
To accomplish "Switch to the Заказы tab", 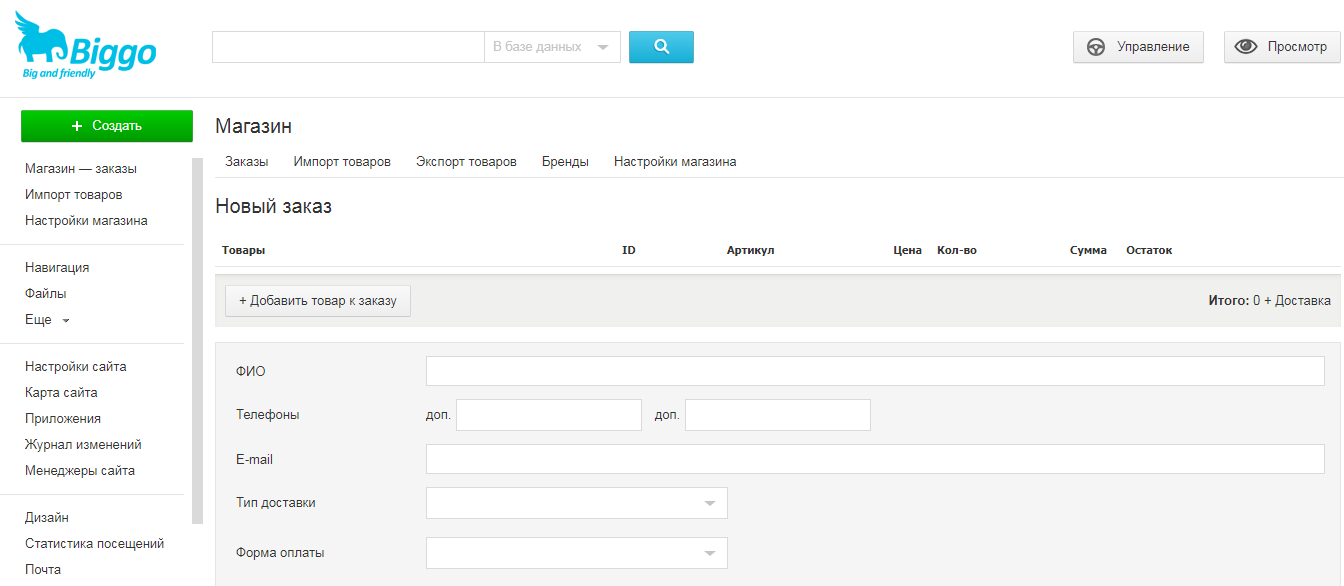I will 246,162.
